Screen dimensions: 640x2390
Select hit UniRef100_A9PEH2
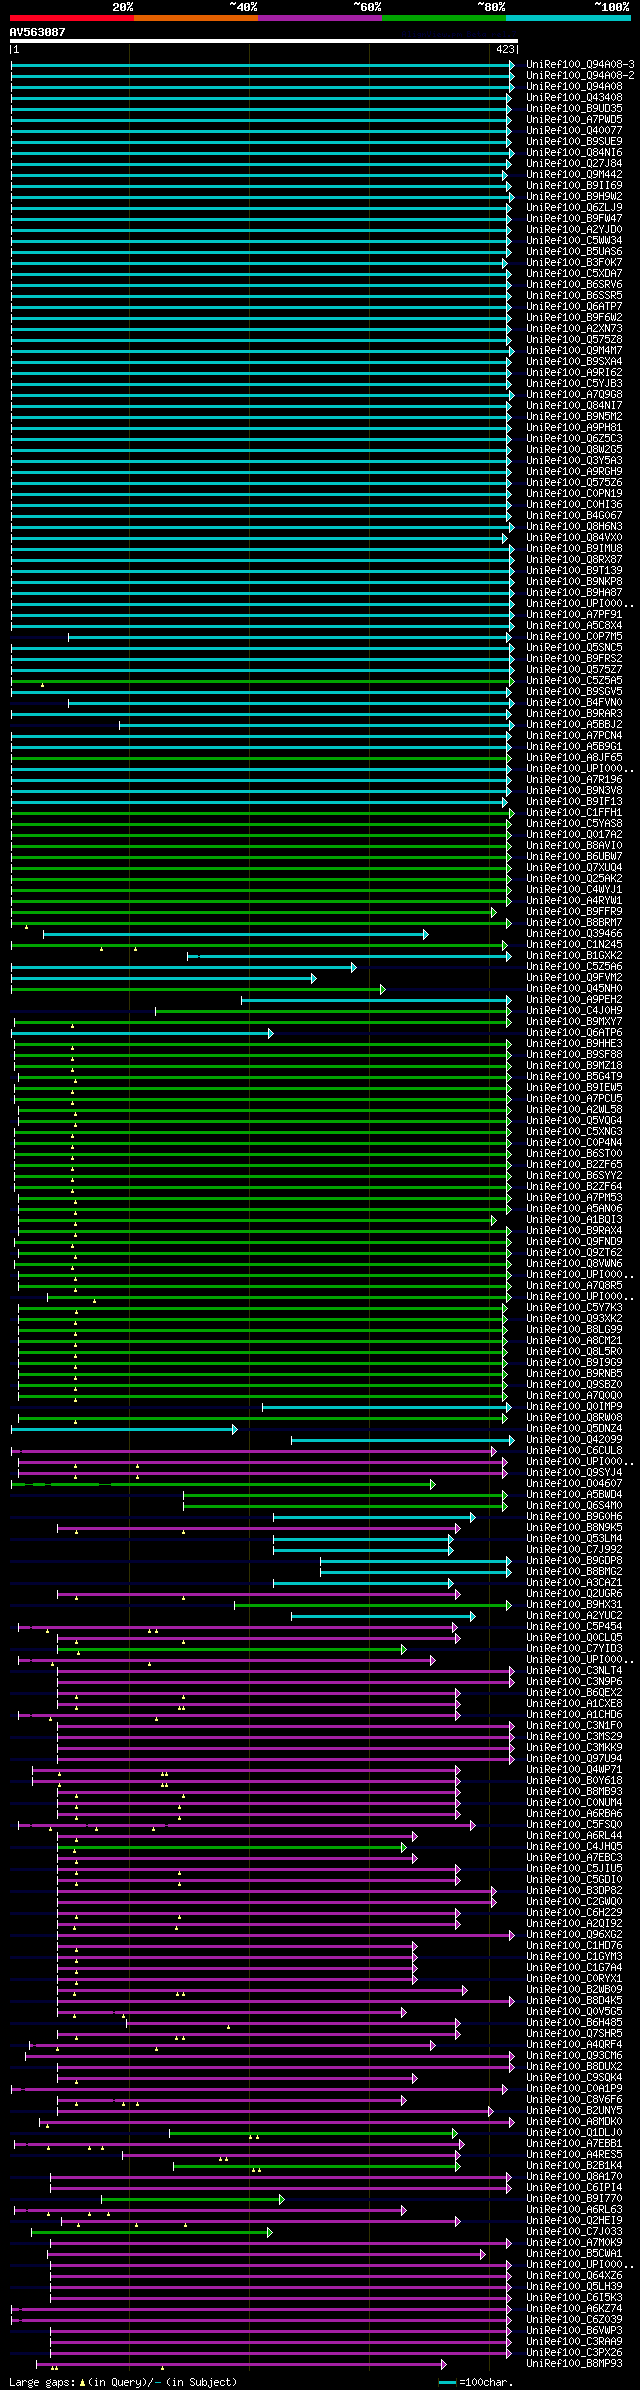pos(574,1000)
